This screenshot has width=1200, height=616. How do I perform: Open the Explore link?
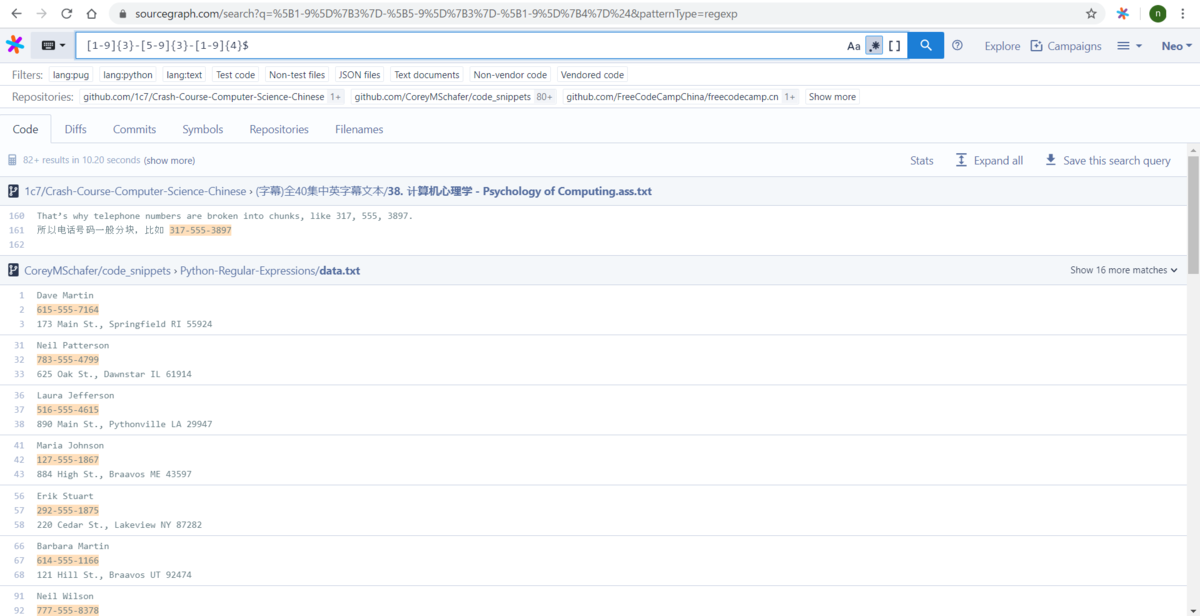pyautogui.click(x=1002, y=46)
